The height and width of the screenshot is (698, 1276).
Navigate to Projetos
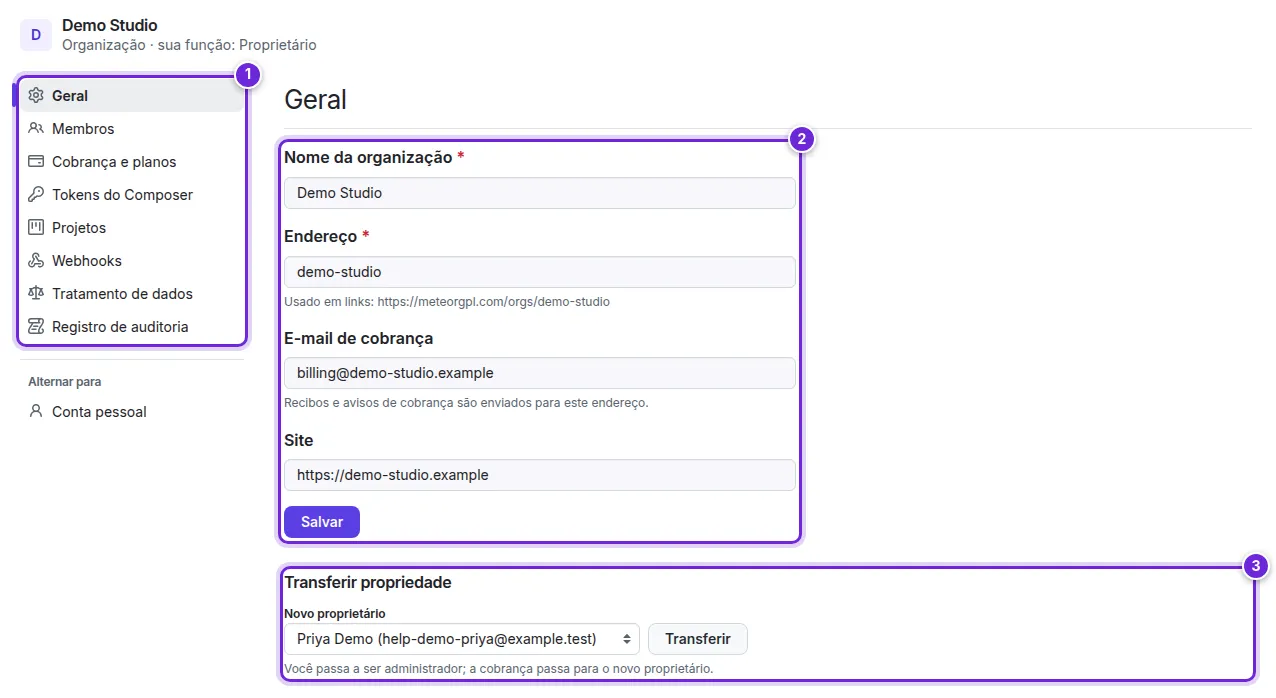(x=132, y=228)
